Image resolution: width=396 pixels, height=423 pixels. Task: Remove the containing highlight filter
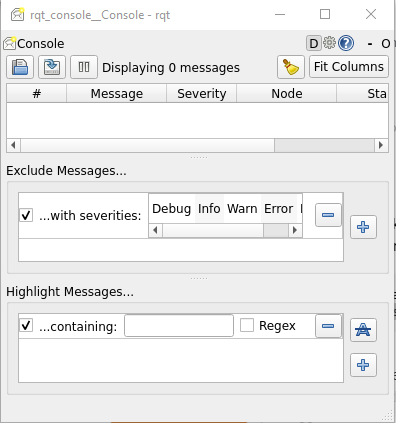328,326
